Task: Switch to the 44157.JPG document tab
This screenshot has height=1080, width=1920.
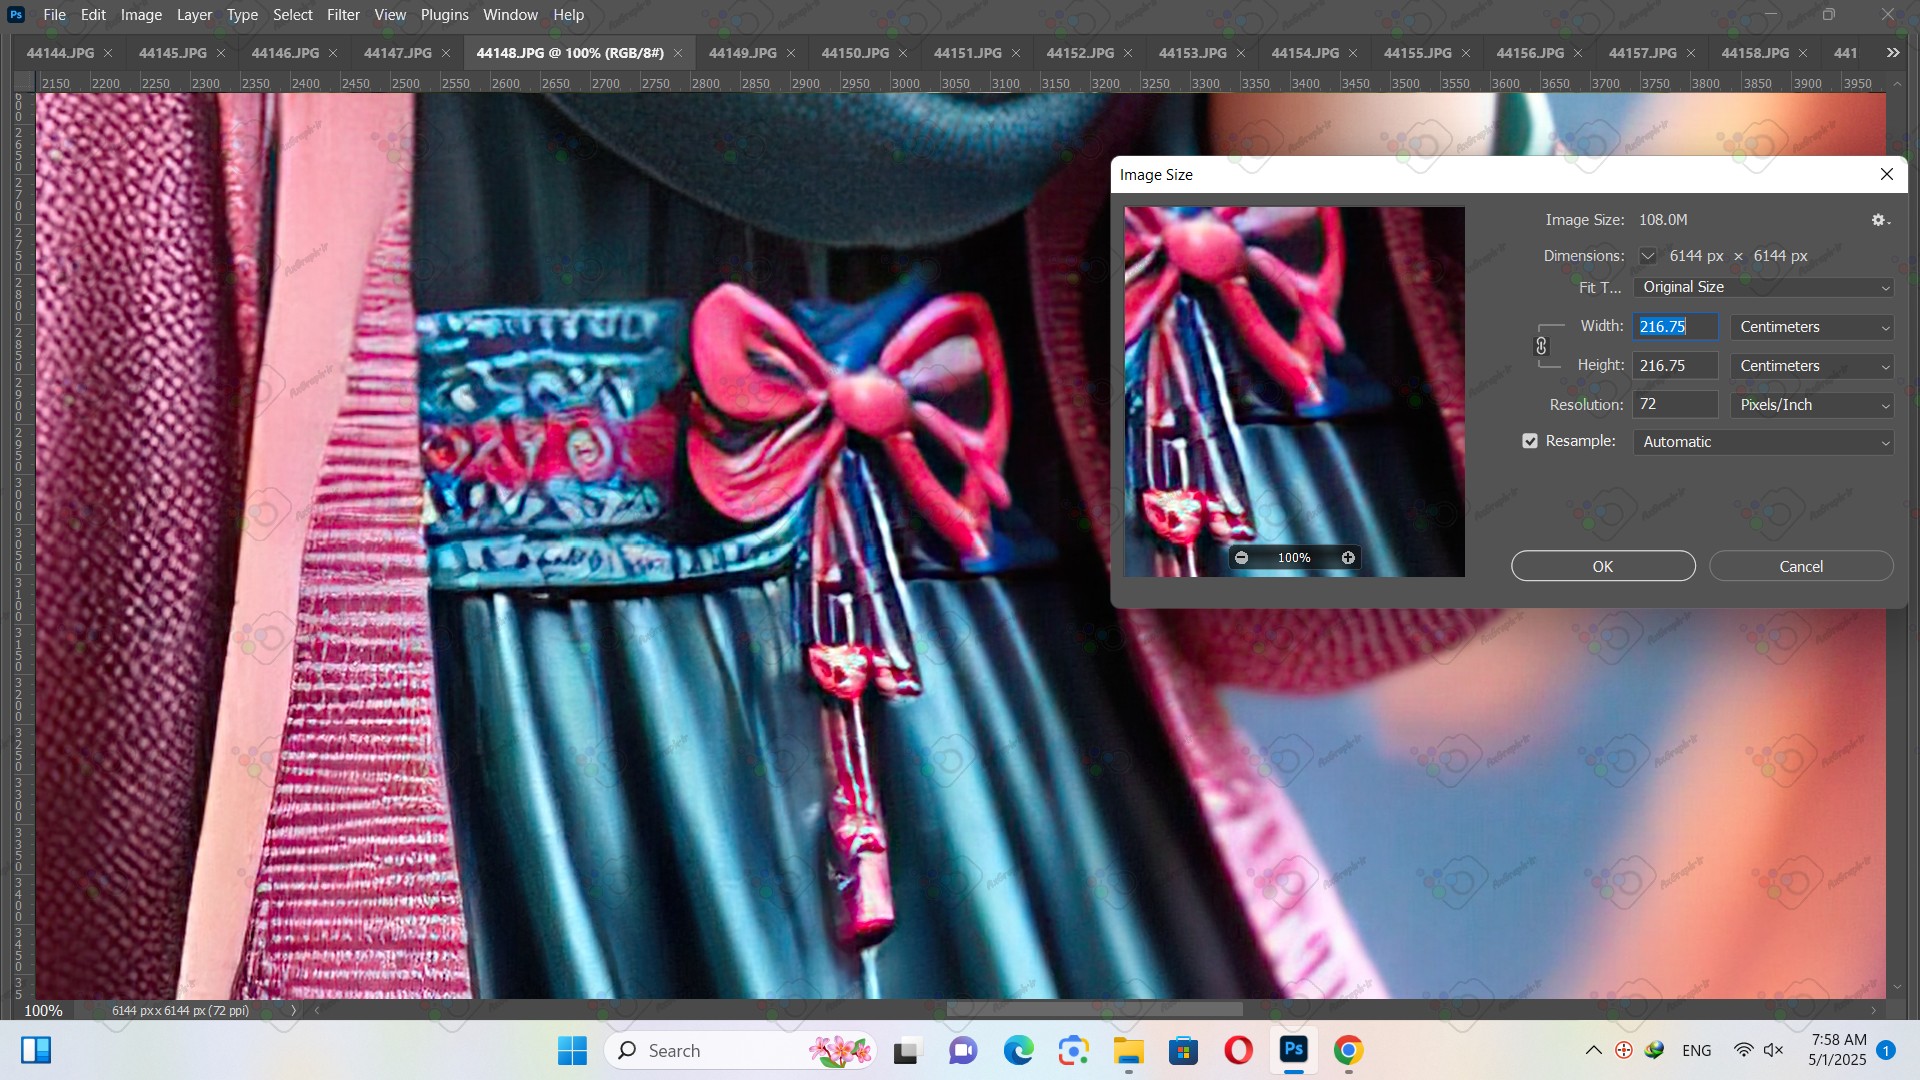Action: click(x=1643, y=53)
